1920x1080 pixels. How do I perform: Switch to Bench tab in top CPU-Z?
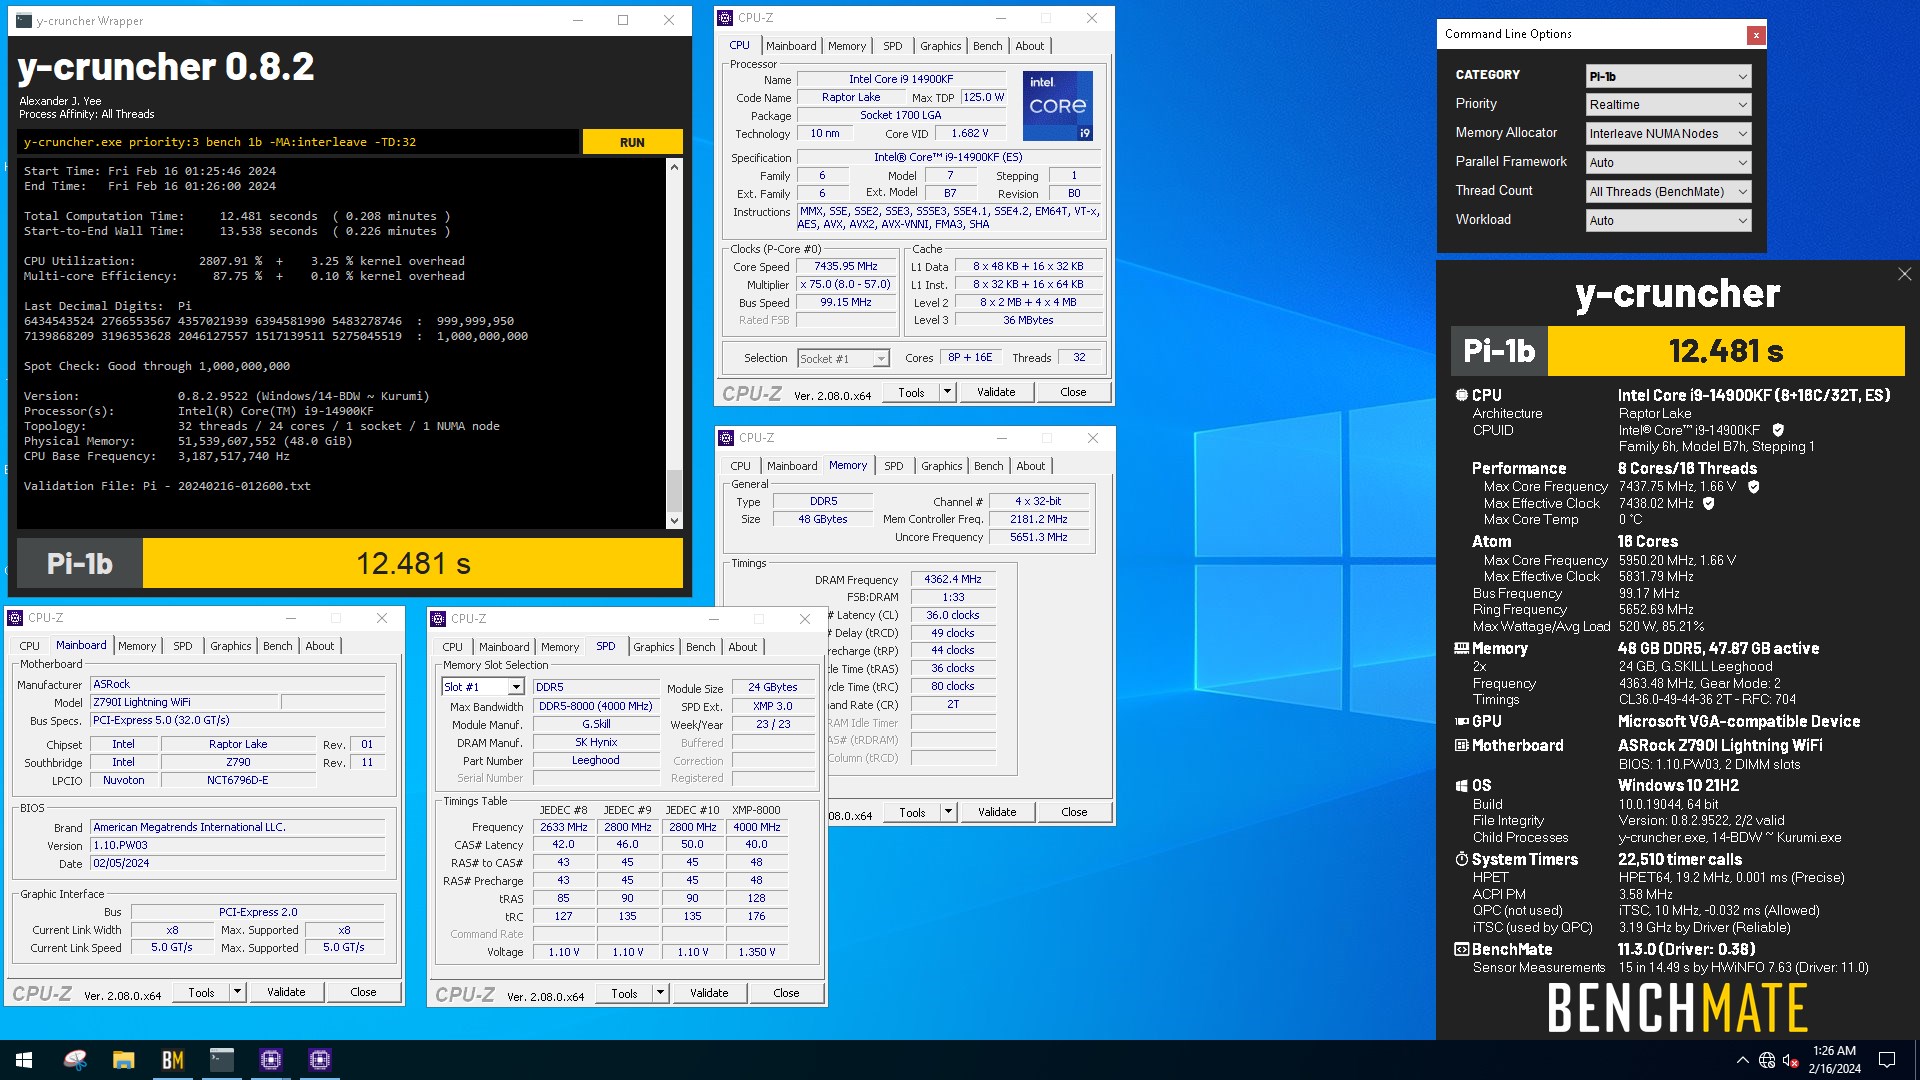[x=987, y=46]
